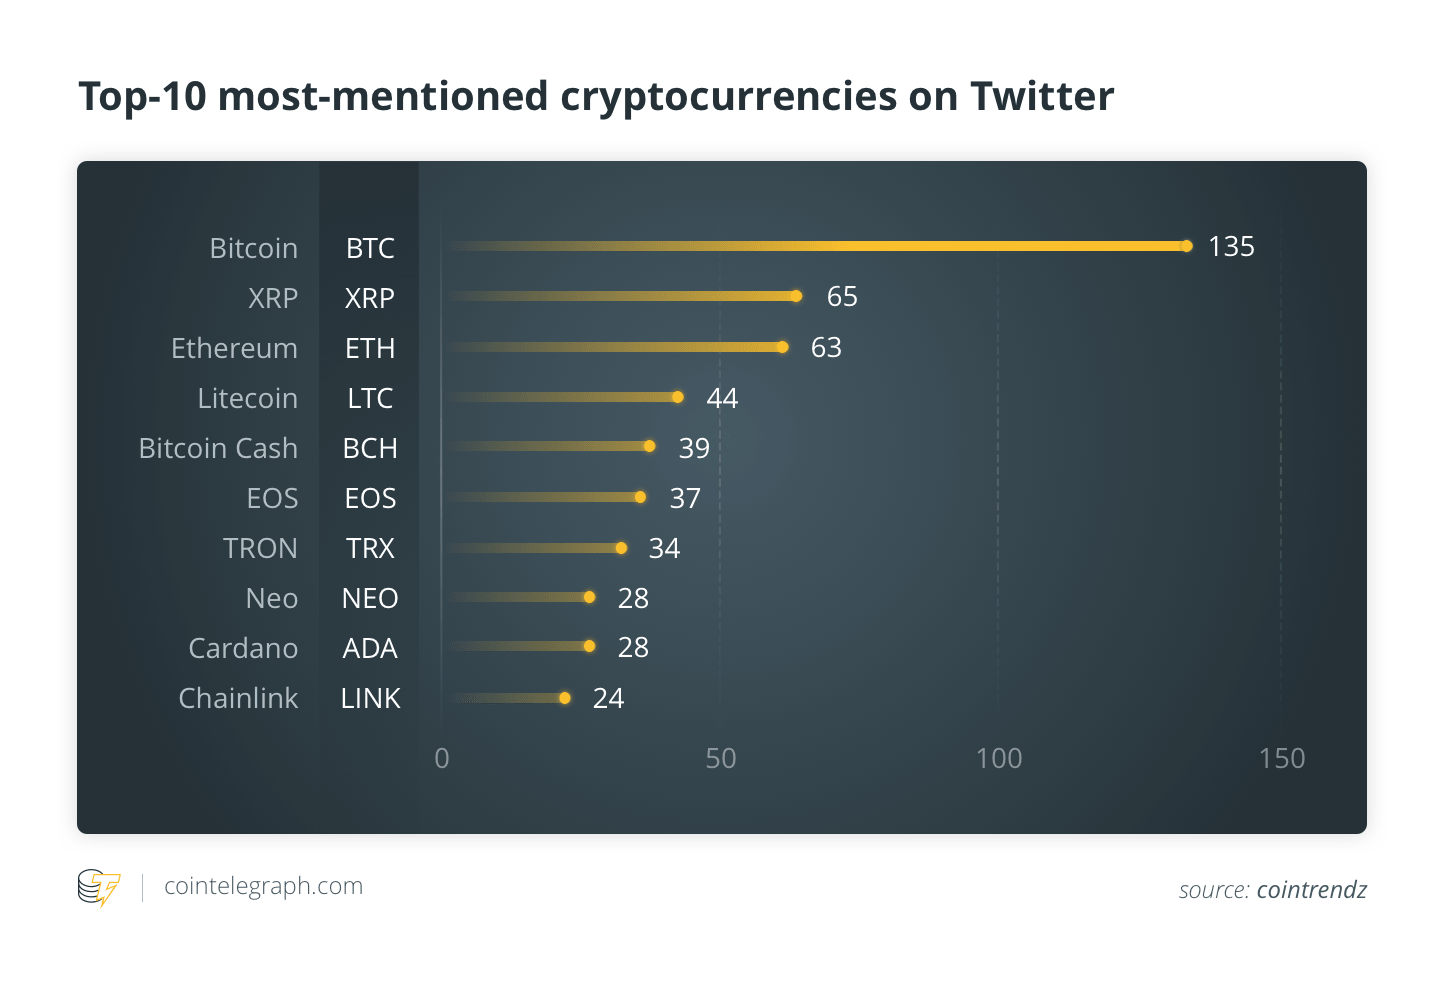Click the Litecoin bar endpoint dot
This screenshot has width=1450, height=994.
coord(677,397)
